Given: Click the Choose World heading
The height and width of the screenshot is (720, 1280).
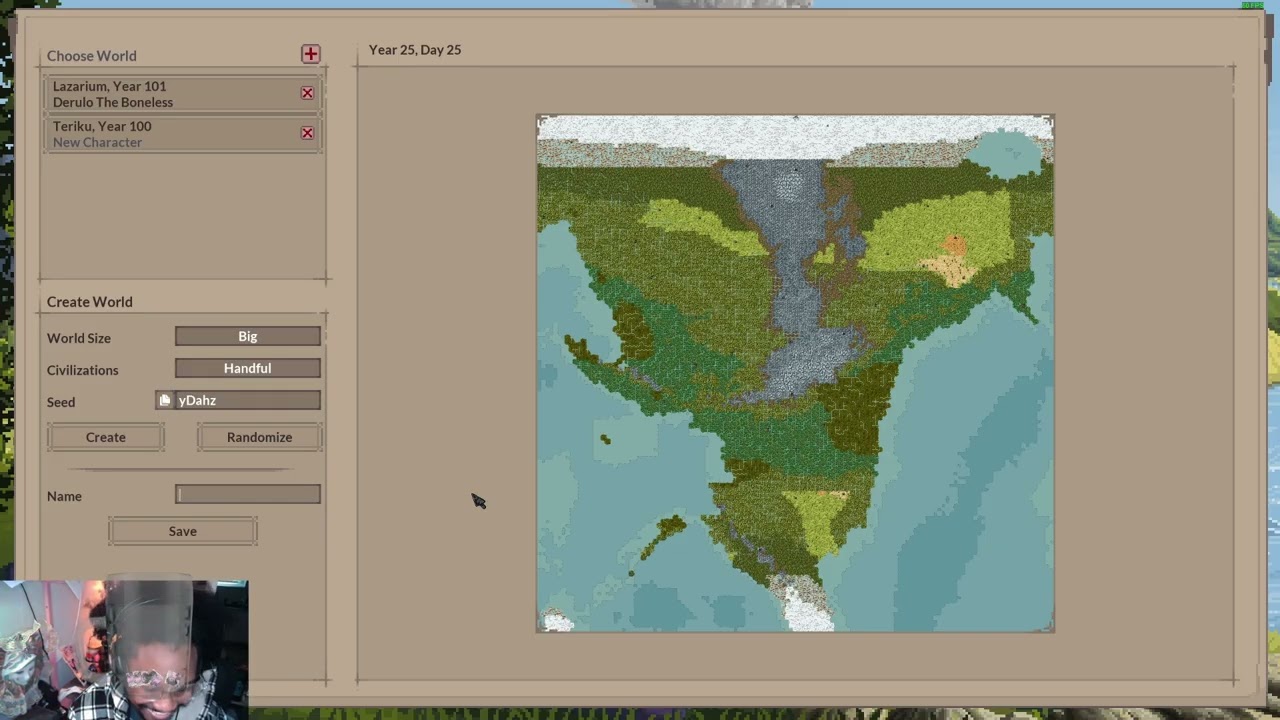Looking at the screenshot, I should pos(92,56).
